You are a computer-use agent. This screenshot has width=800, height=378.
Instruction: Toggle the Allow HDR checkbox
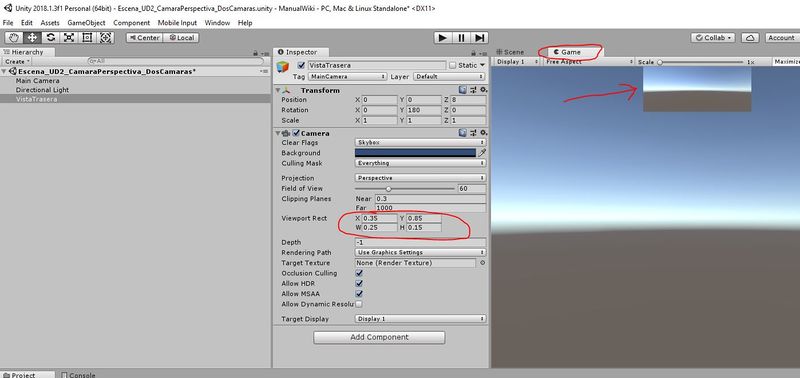tap(359, 284)
